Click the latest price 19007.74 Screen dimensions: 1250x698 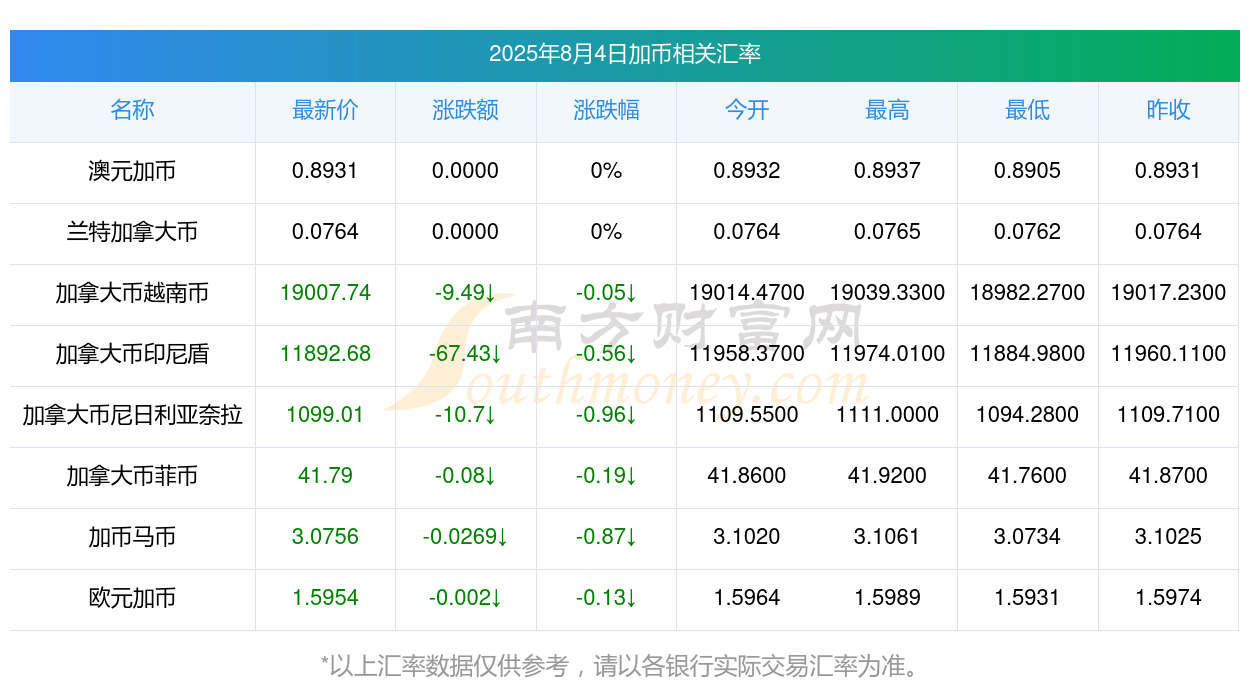coord(325,293)
